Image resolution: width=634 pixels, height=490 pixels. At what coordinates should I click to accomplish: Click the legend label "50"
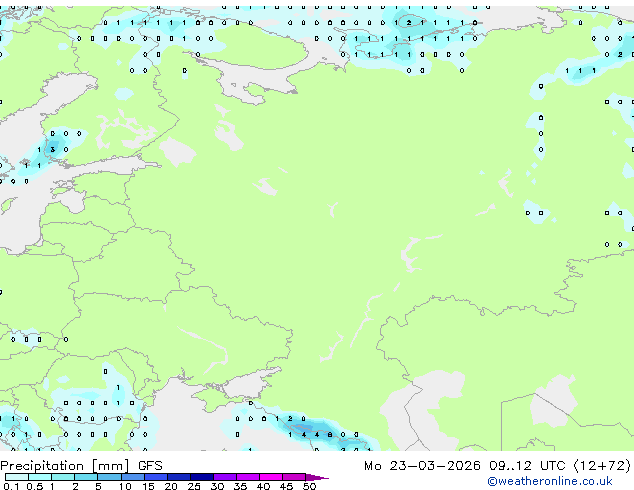pyautogui.click(x=309, y=486)
